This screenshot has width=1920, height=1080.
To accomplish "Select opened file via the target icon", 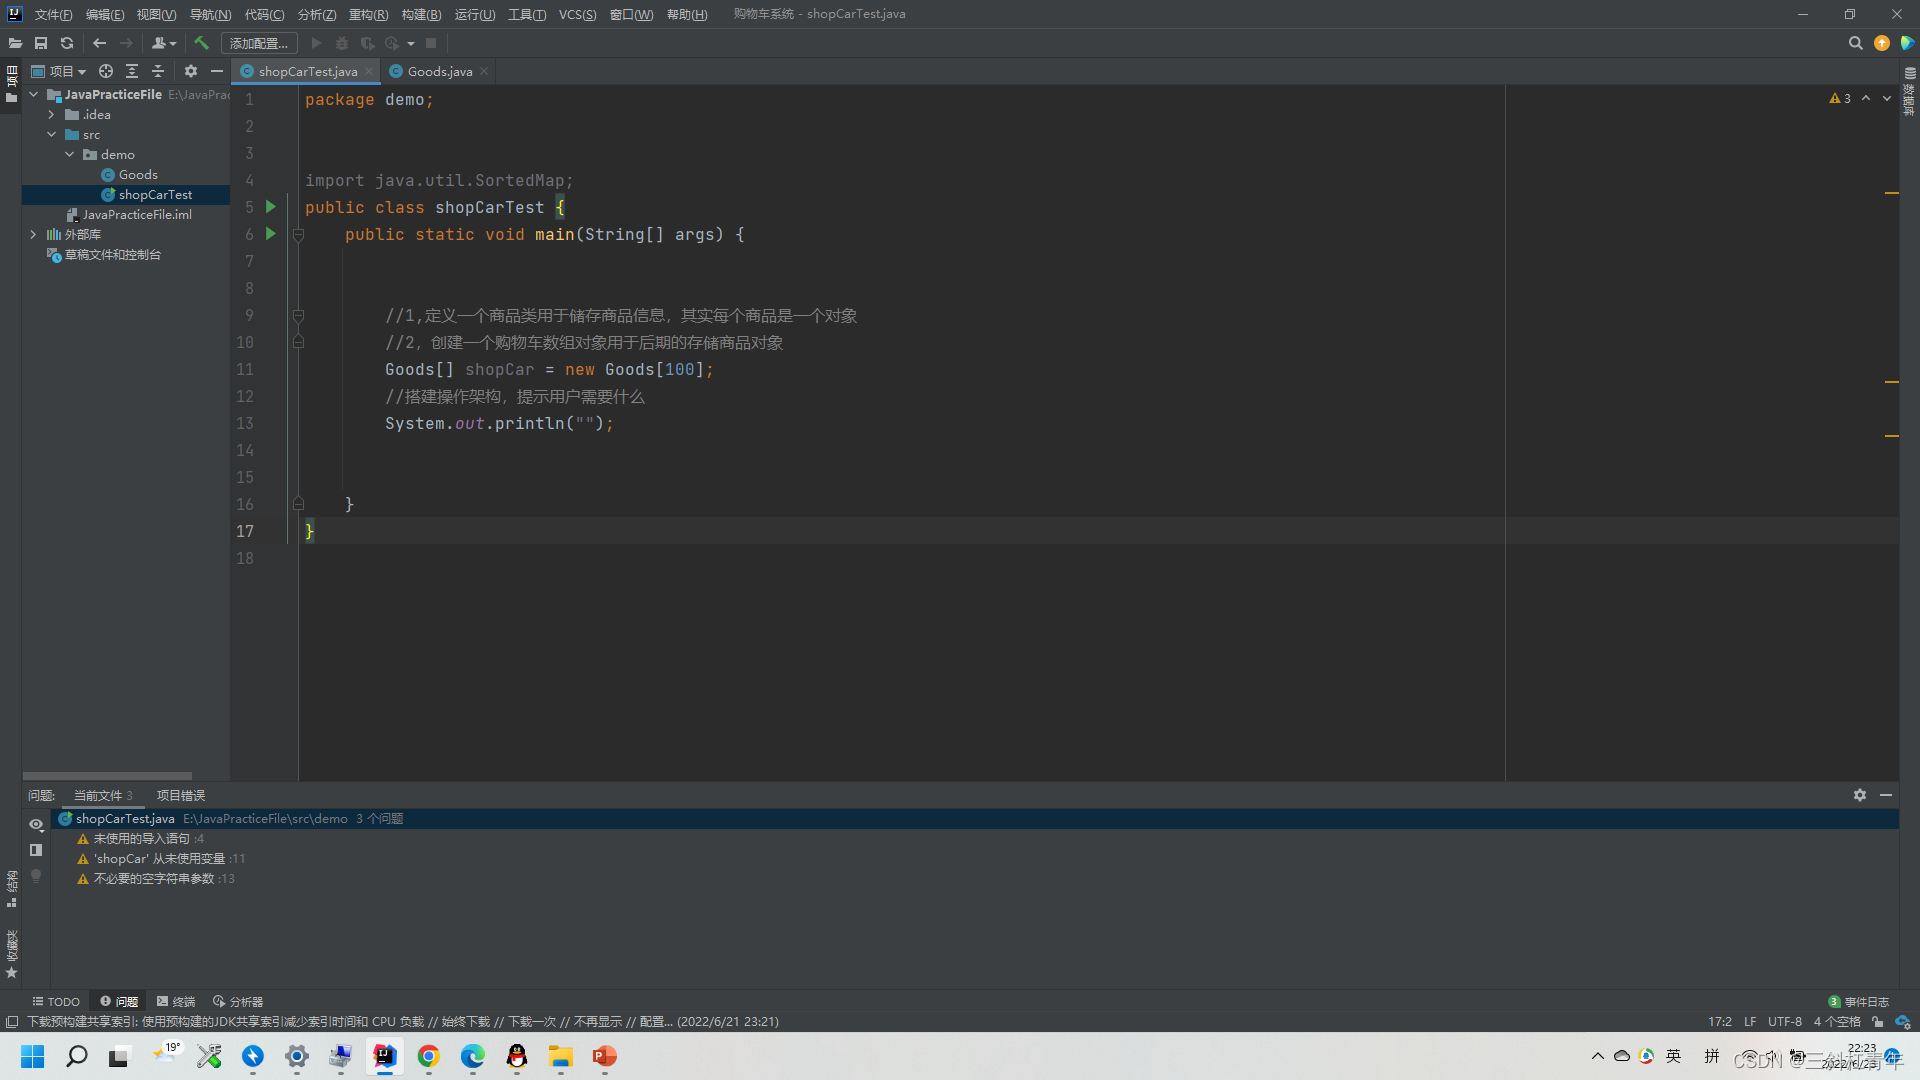I will 106,71.
